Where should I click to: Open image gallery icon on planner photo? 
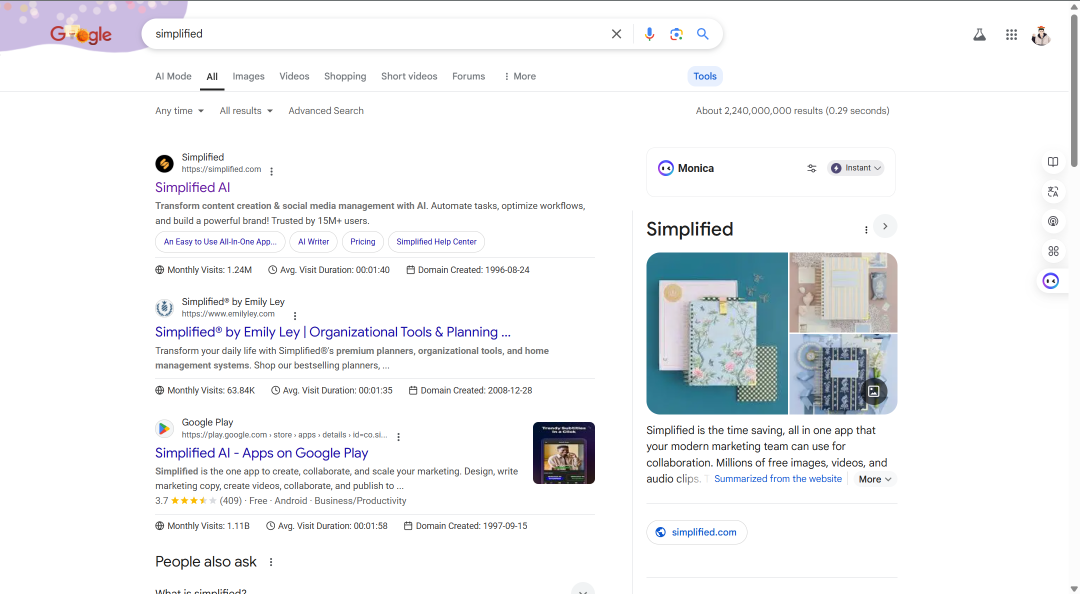873,391
